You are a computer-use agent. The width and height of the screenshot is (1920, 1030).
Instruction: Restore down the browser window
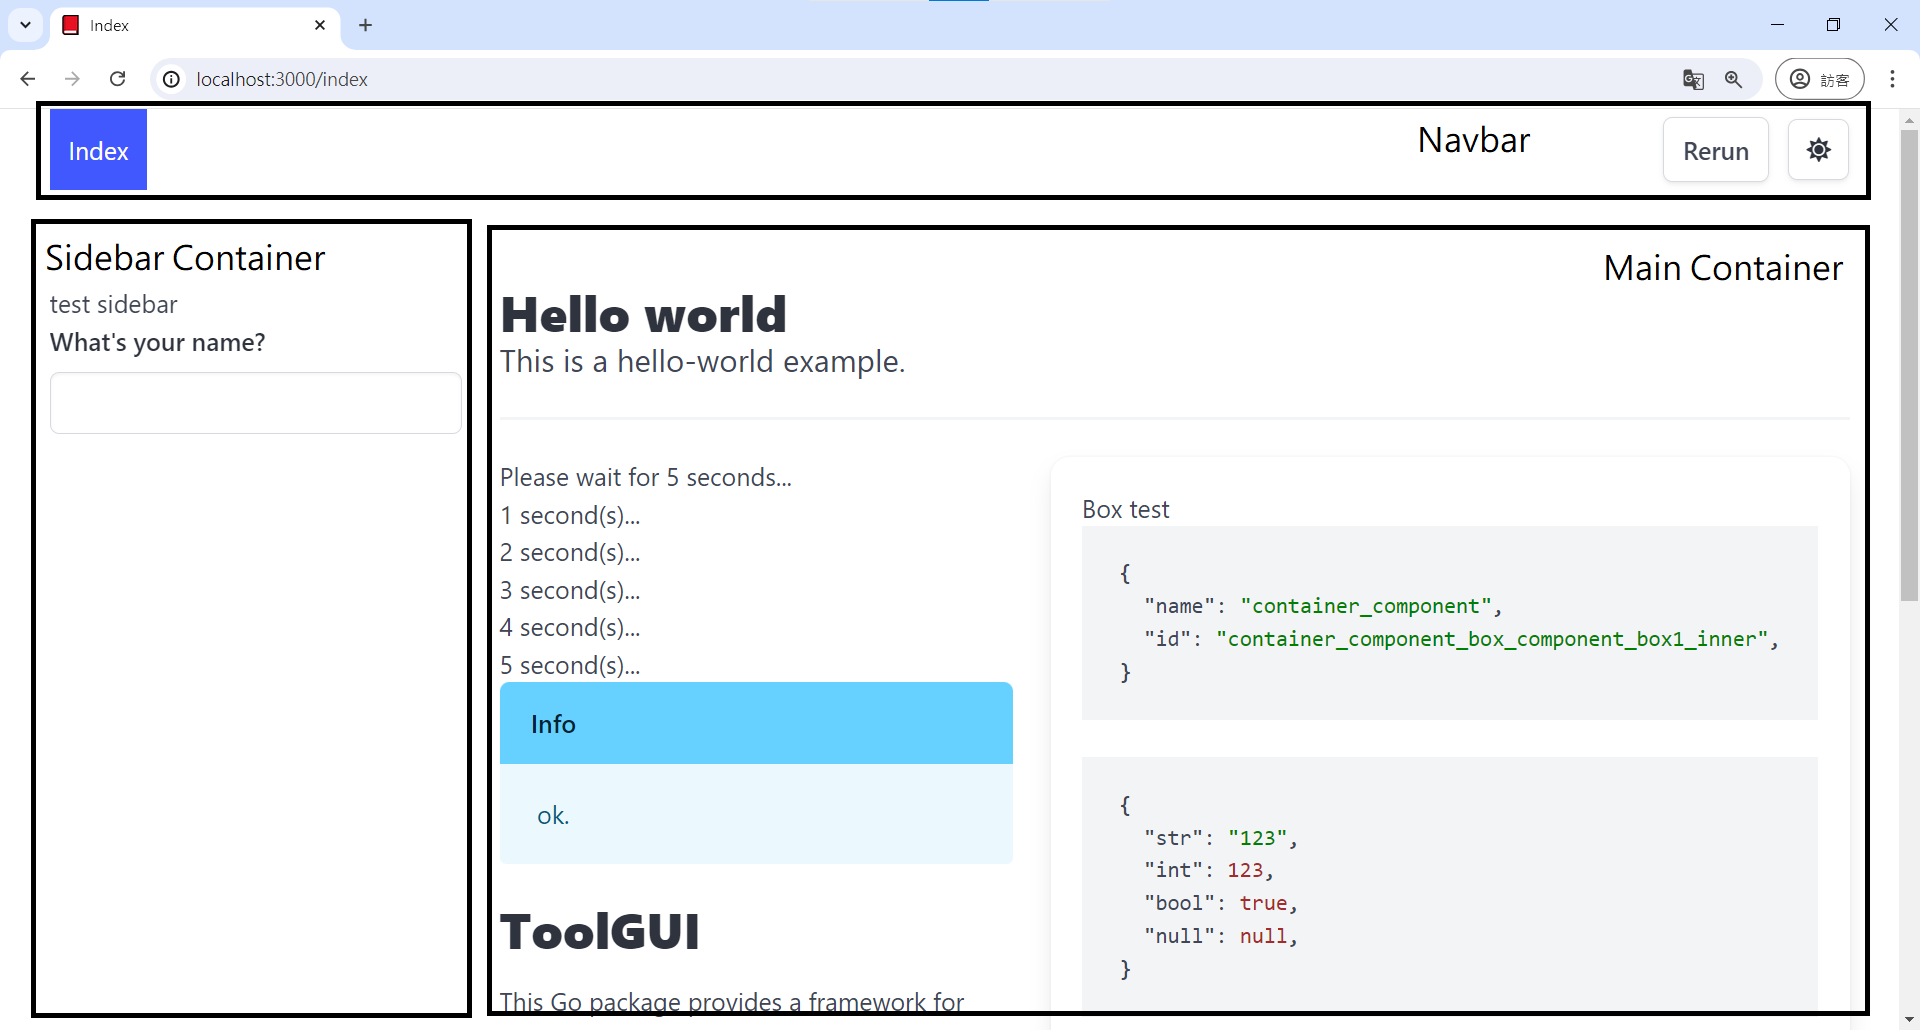point(1833,25)
